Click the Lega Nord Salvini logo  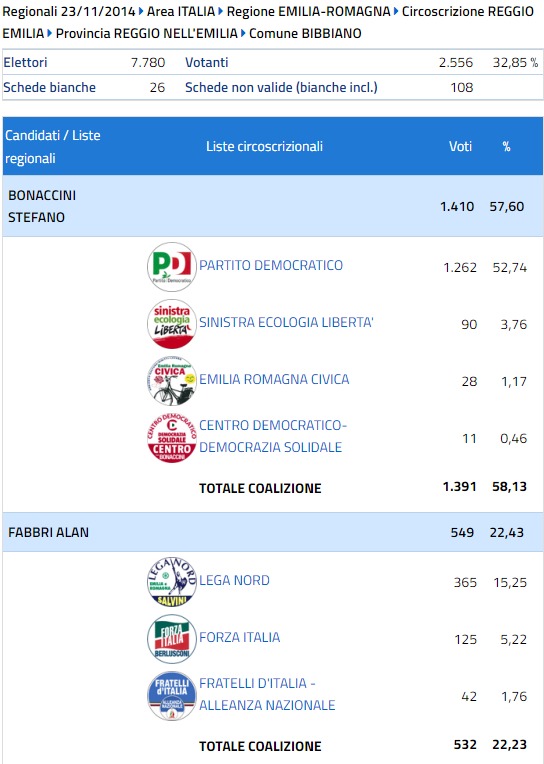pos(172,582)
